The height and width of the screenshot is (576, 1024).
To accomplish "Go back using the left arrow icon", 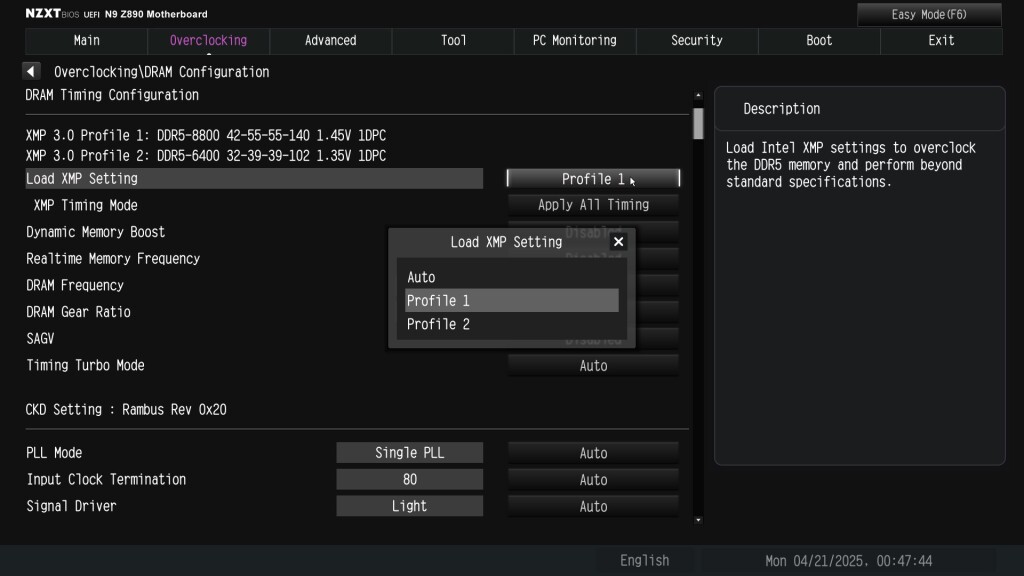I will [31, 71].
